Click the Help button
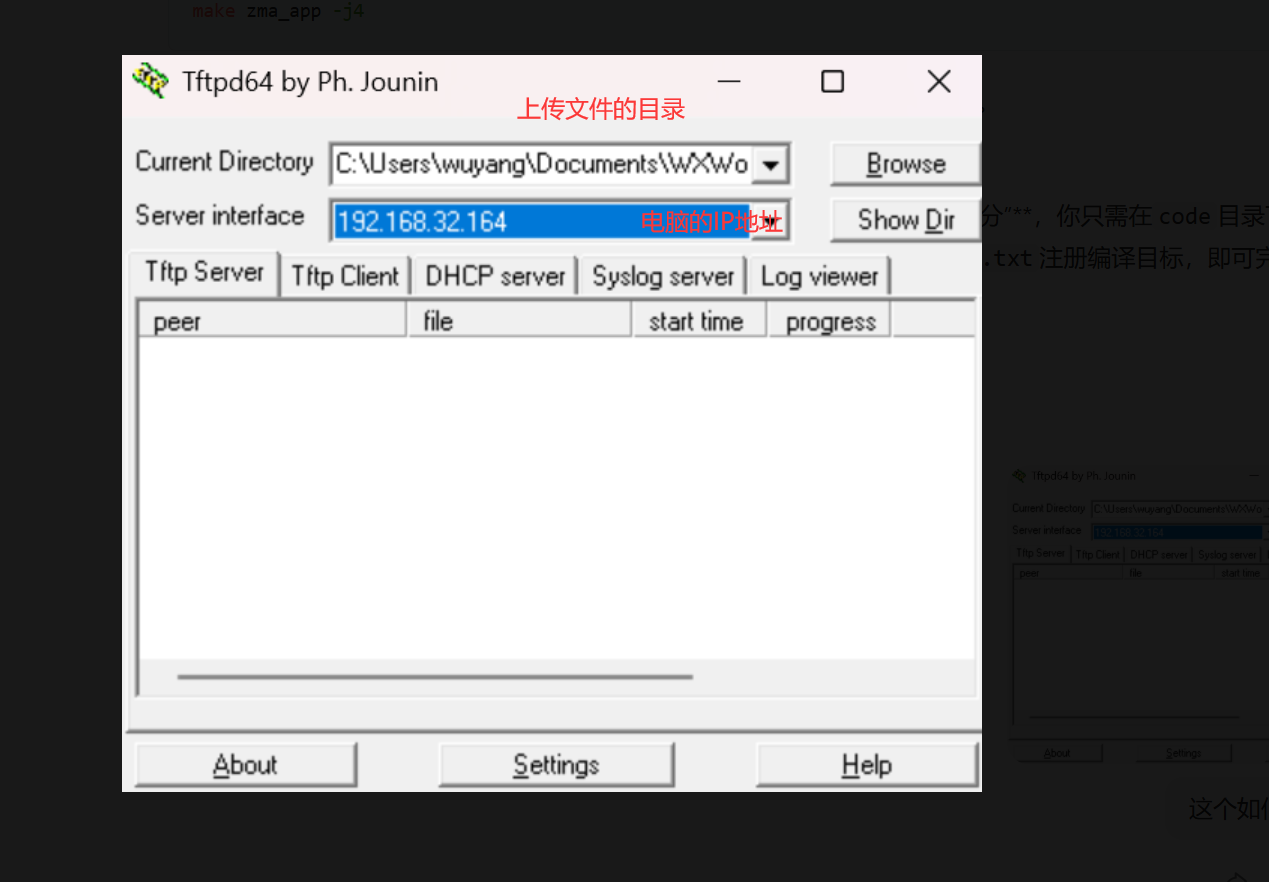The height and width of the screenshot is (882, 1269). (x=866, y=765)
